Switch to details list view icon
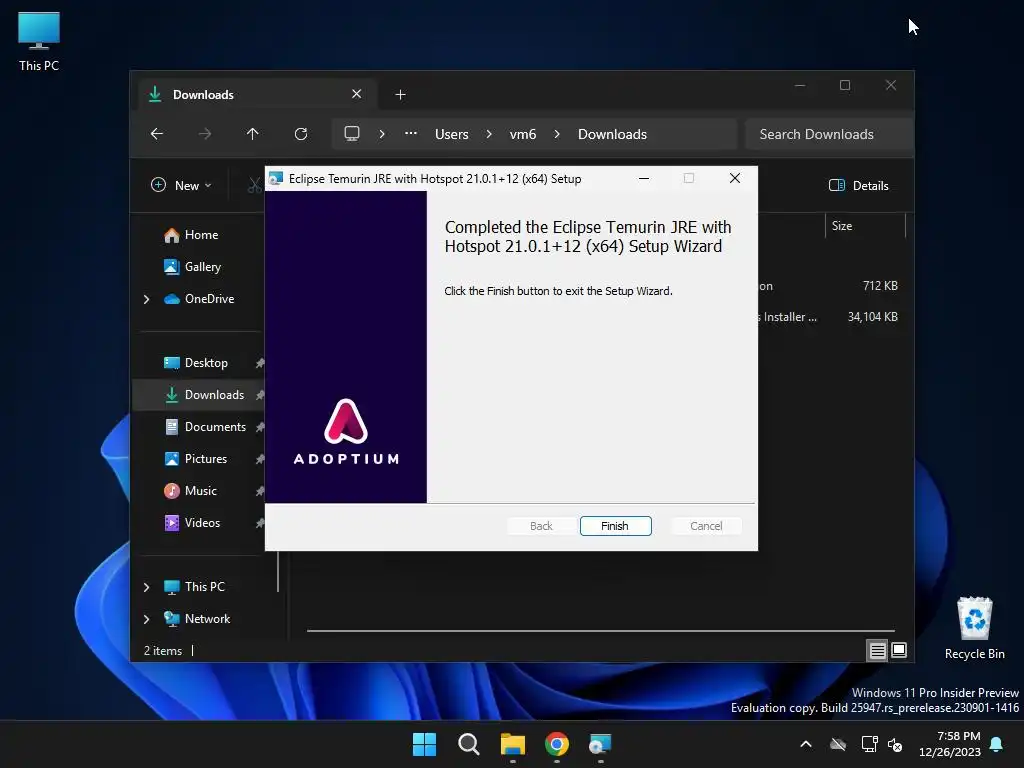Viewport: 1024px width, 768px height. 877,650
